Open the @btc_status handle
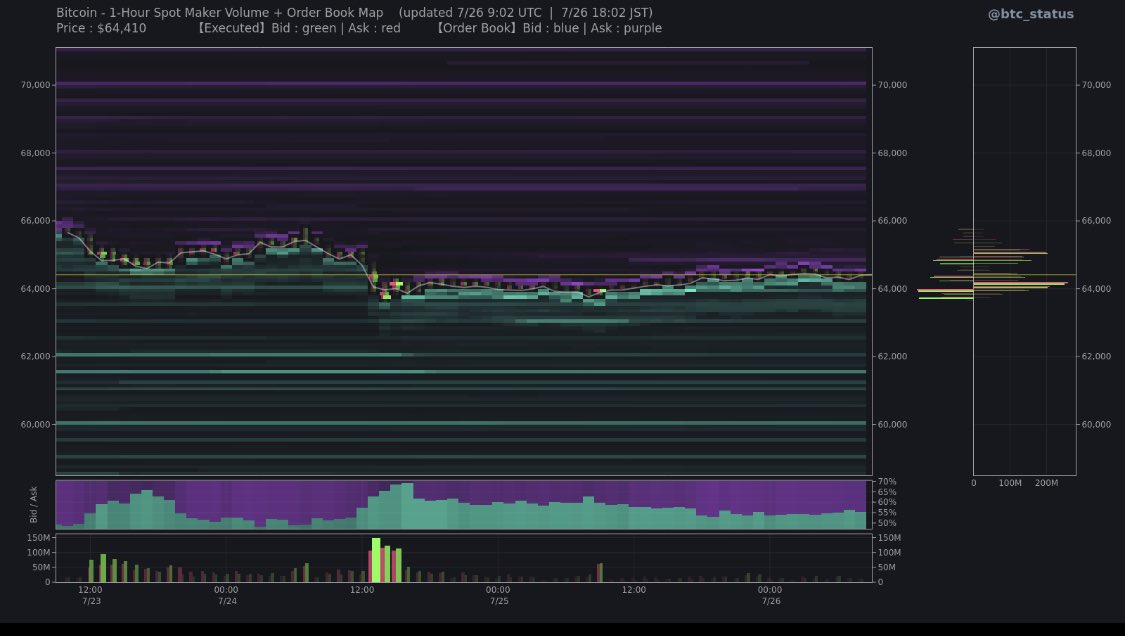 click(1030, 14)
